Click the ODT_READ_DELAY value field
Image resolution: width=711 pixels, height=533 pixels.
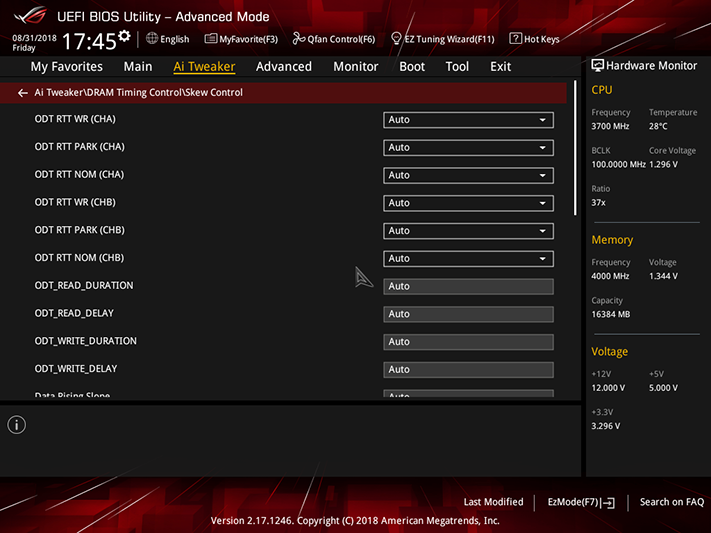click(x=468, y=314)
